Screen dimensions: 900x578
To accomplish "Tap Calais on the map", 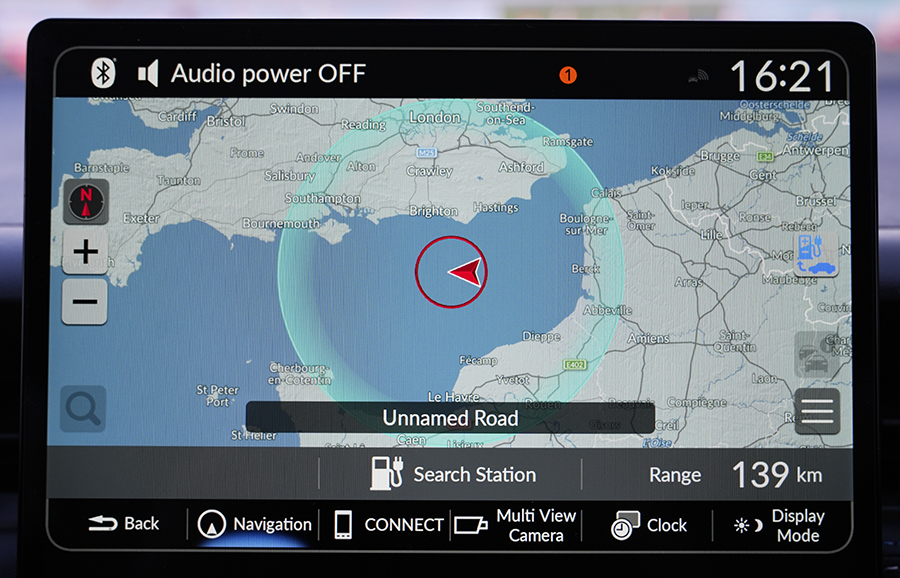I will click(606, 193).
